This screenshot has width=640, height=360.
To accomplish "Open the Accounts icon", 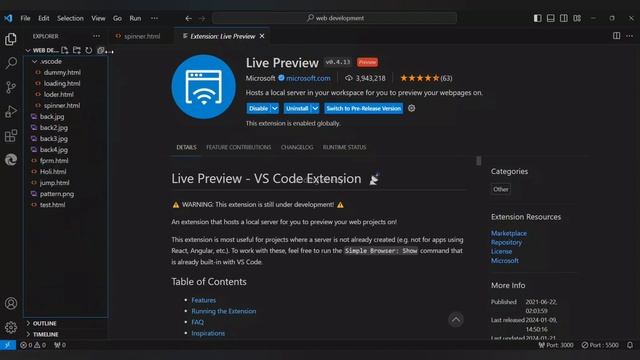I will (11, 303).
